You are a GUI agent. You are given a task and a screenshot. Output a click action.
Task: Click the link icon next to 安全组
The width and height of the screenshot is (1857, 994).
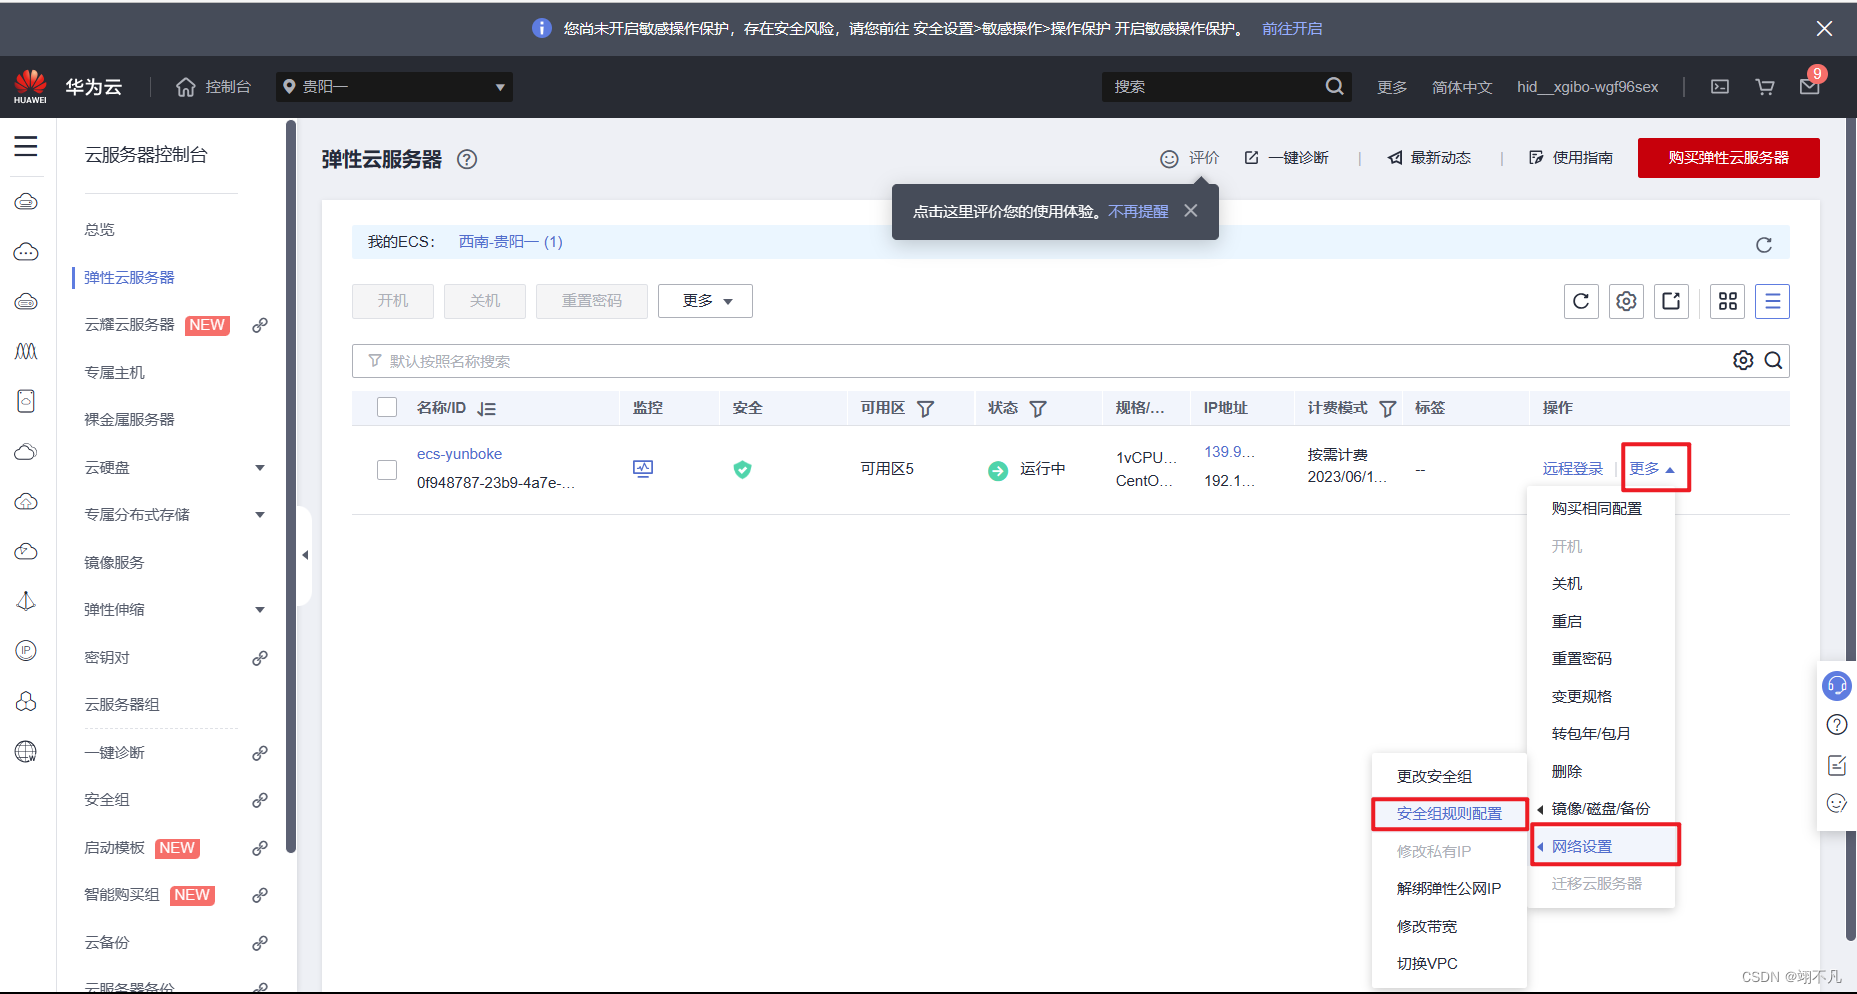coord(260,800)
